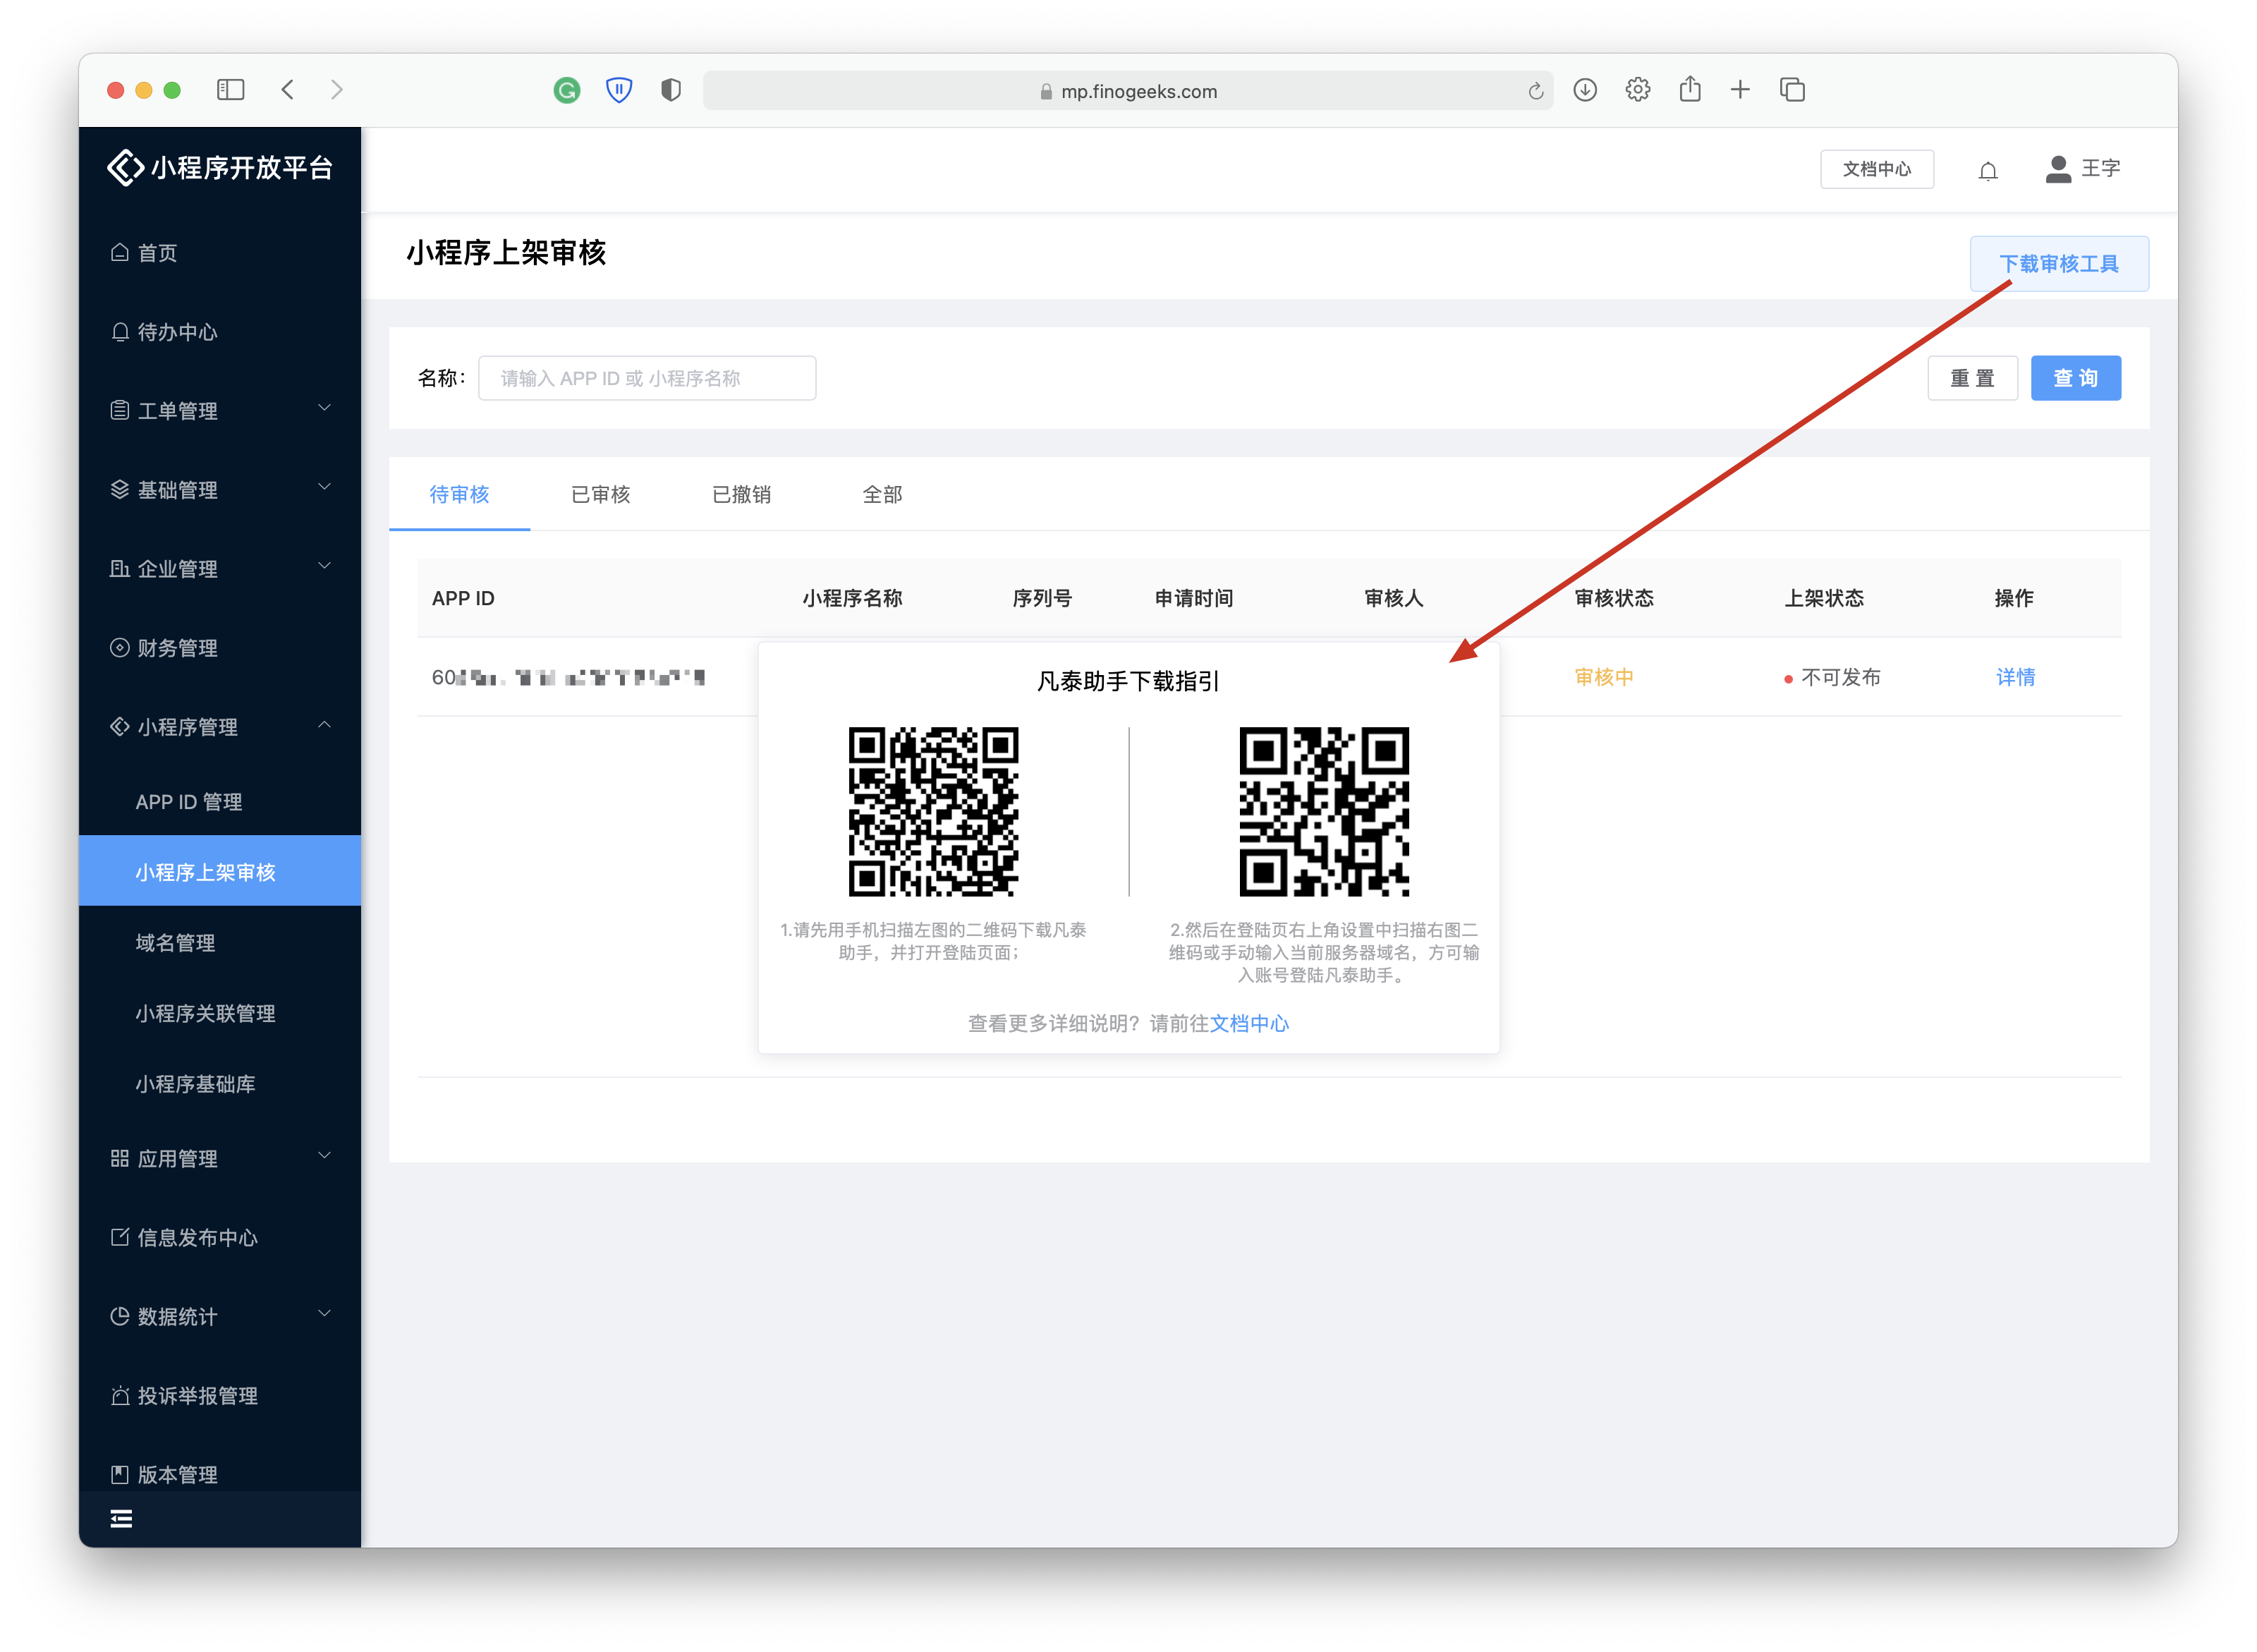Click the Safari address bar mp.finogeeks.com
The image size is (2257, 1652).
point(1128,91)
